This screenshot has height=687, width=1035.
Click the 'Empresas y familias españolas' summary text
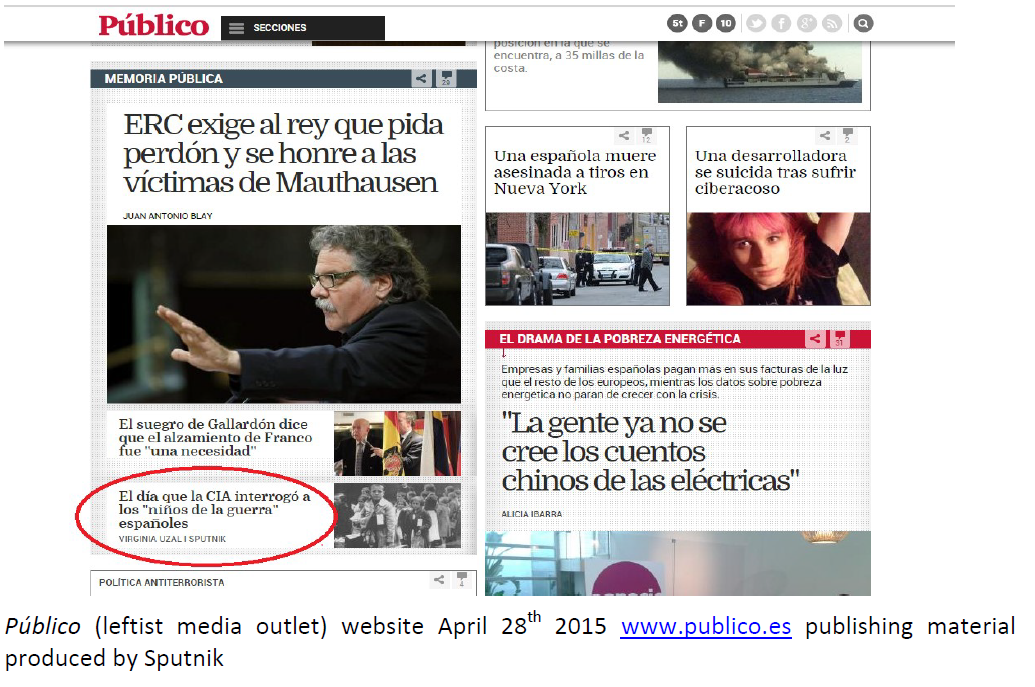674,382
